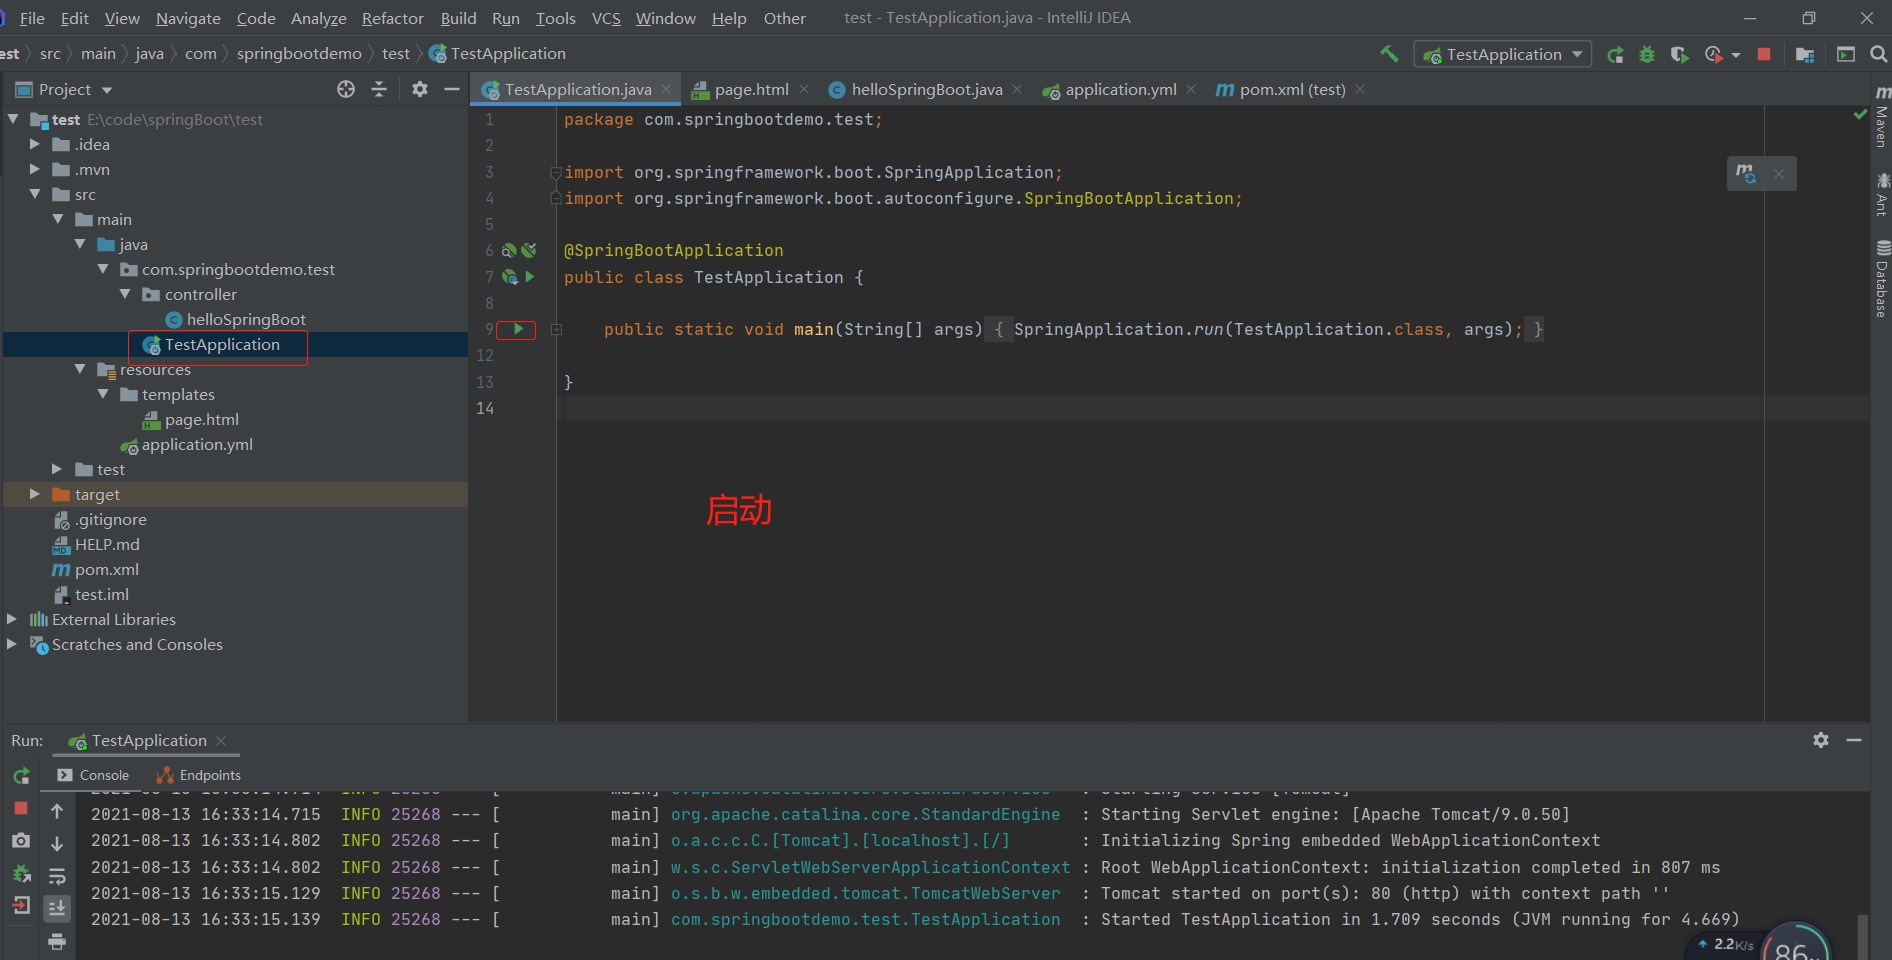Click the Run Anything icon in toolbar
Screen dimensions: 1892x960
point(1846,55)
